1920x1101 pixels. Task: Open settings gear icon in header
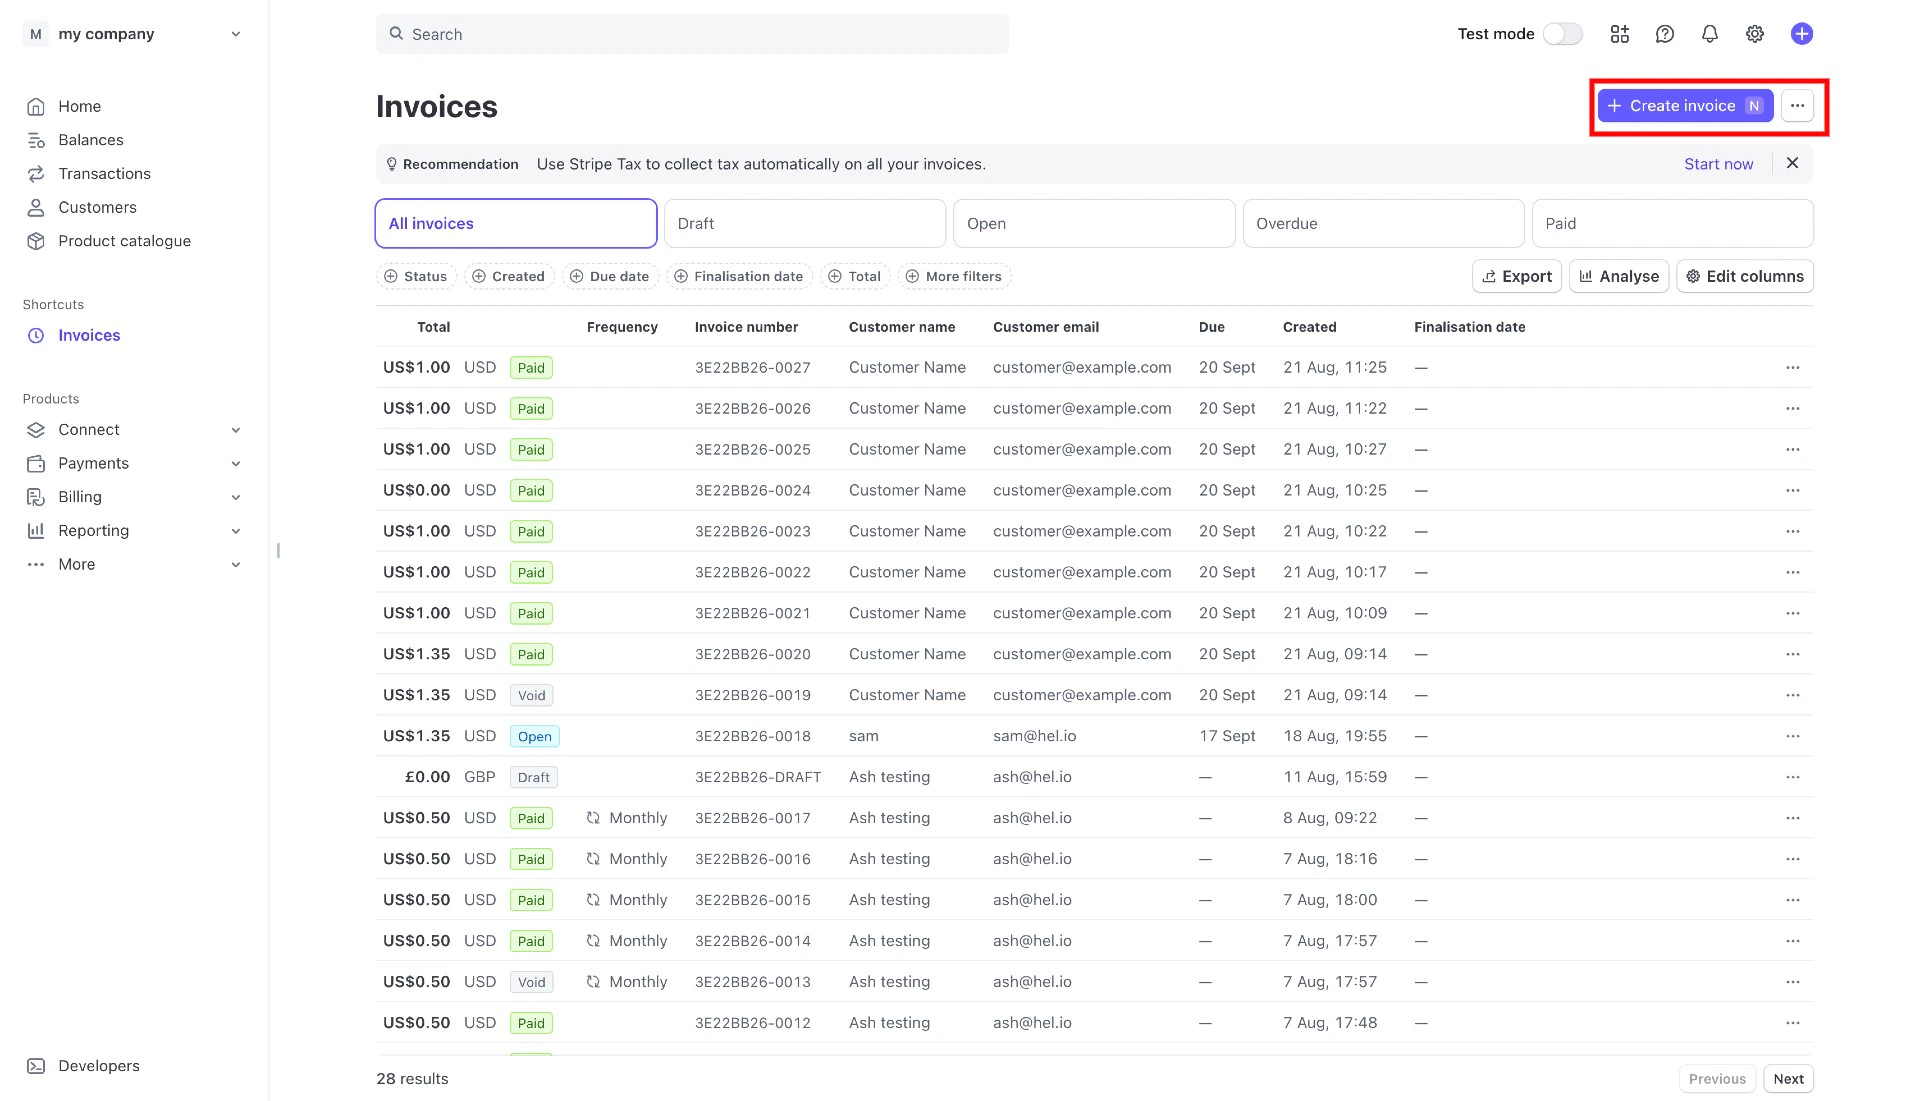coord(1754,34)
